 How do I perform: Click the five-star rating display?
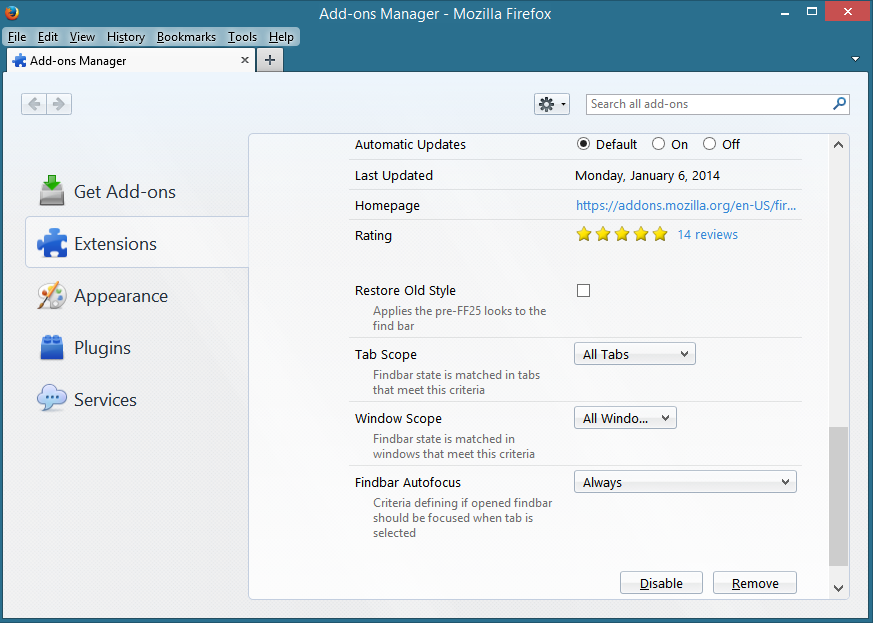pyautogui.click(x=622, y=234)
